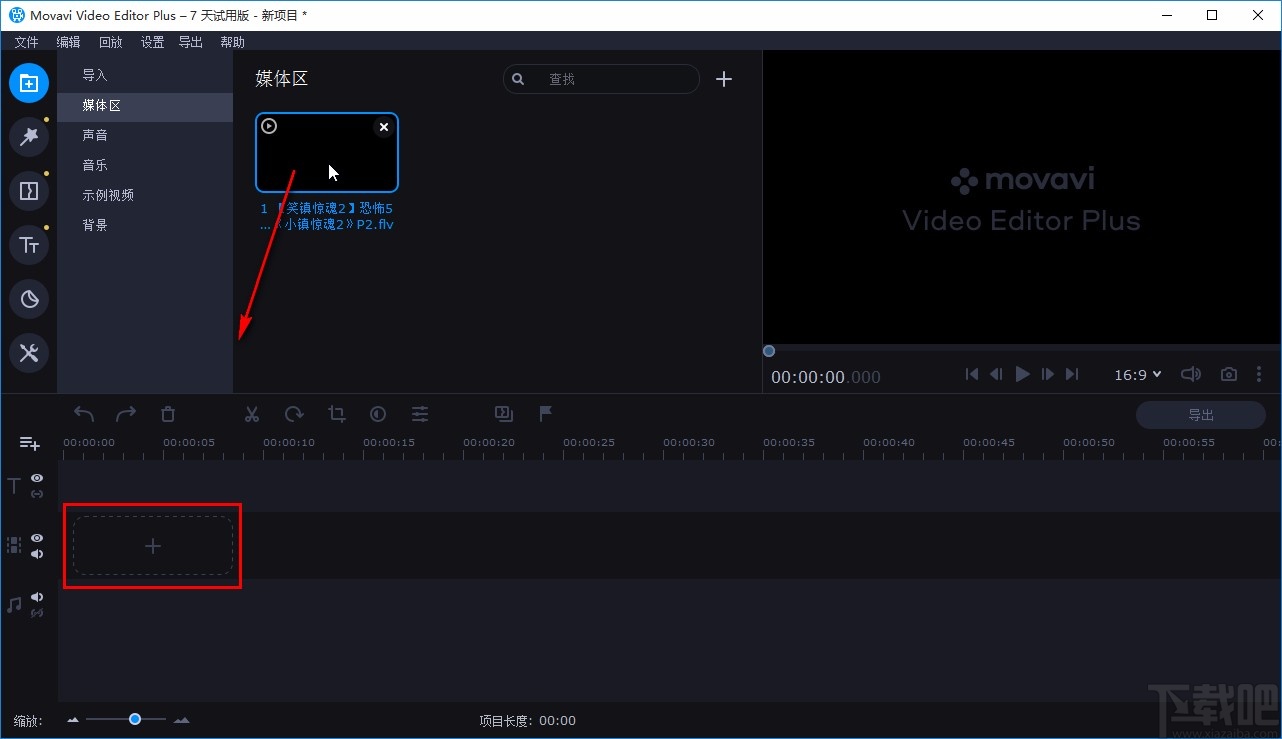This screenshot has height=739, width=1282.
Task: Preview clip with thumbnail play icon
Action: coord(269,126)
